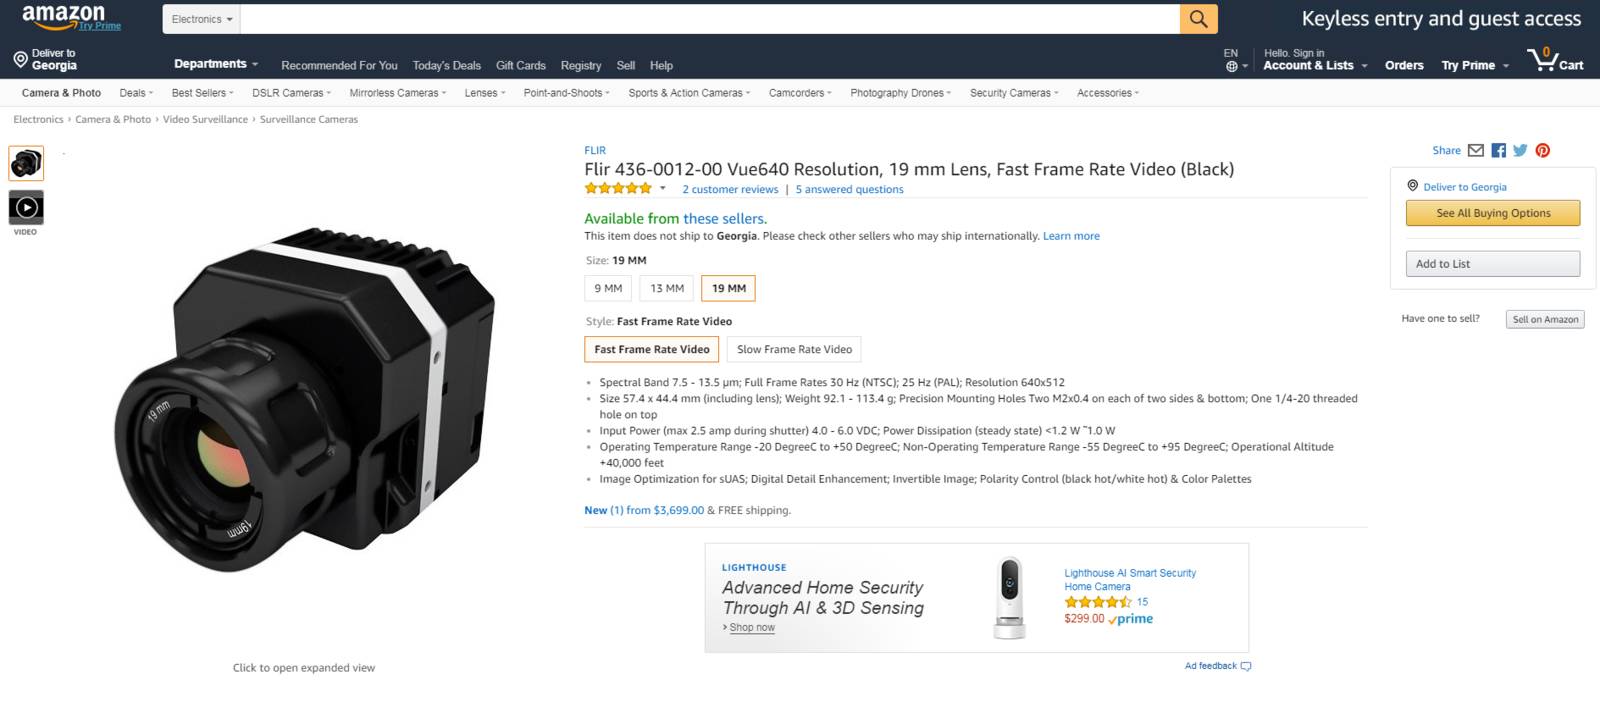The width and height of the screenshot is (1600, 713).
Task: Share the product on Facebook
Action: click(1498, 151)
